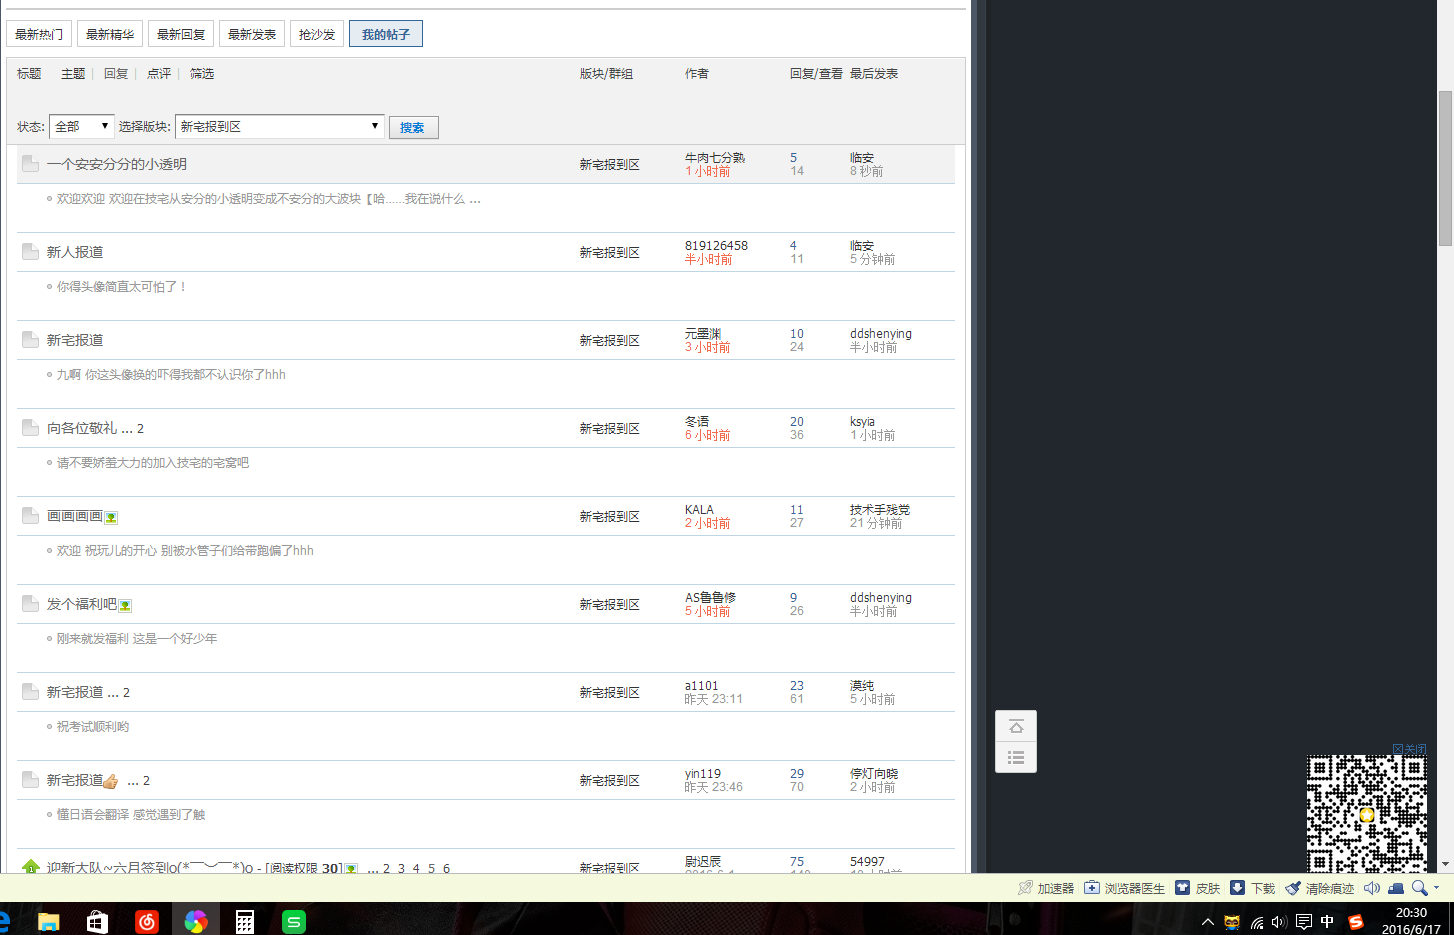Click 清除痕迹 to clear browsing traces
Image resolution: width=1454 pixels, height=935 pixels.
[1320, 888]
